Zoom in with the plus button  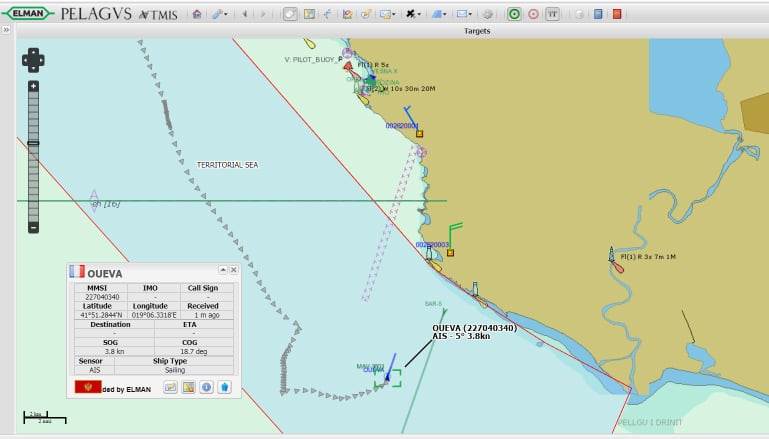pos(33,86)
